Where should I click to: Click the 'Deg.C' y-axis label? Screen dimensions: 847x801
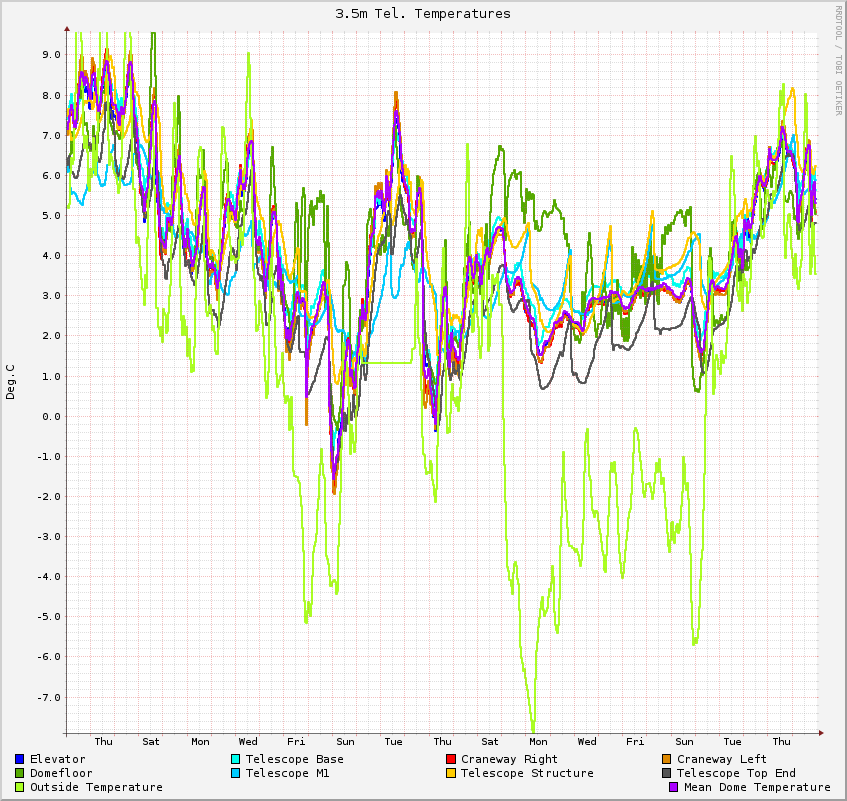pos(11,382)
